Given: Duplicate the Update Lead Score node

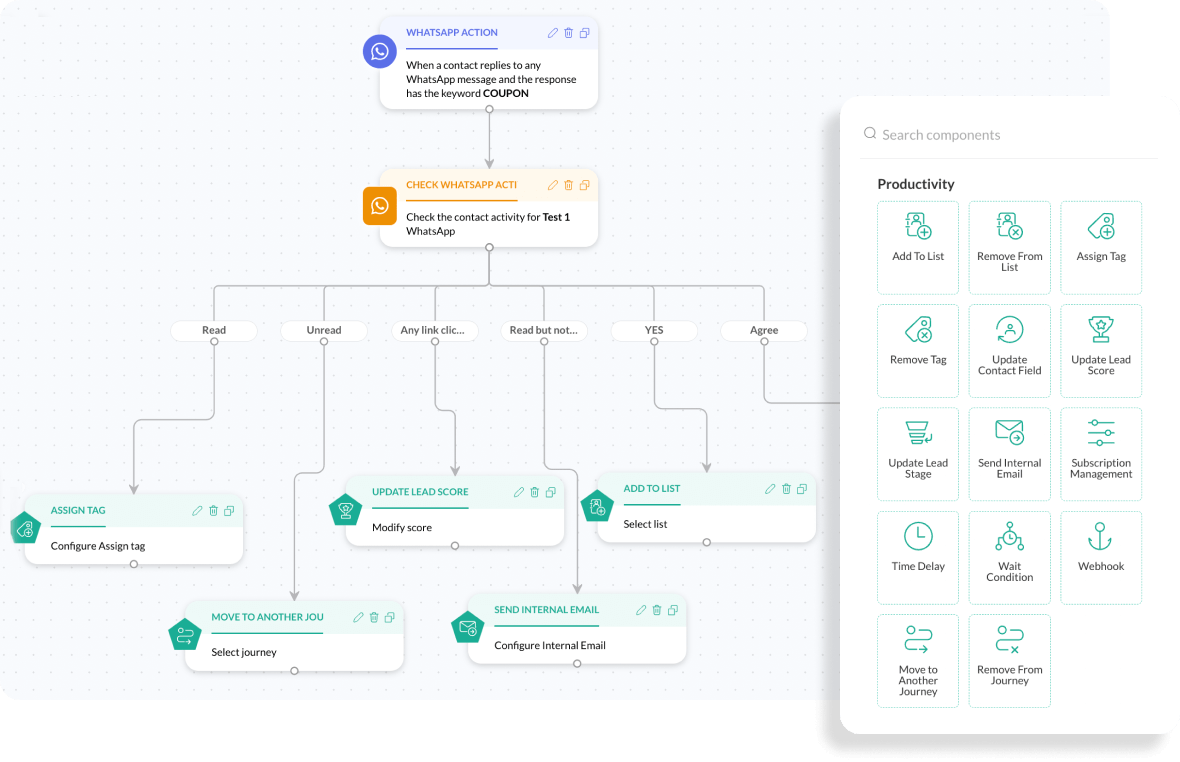Looking at the screenshot, I should [551, 492].
